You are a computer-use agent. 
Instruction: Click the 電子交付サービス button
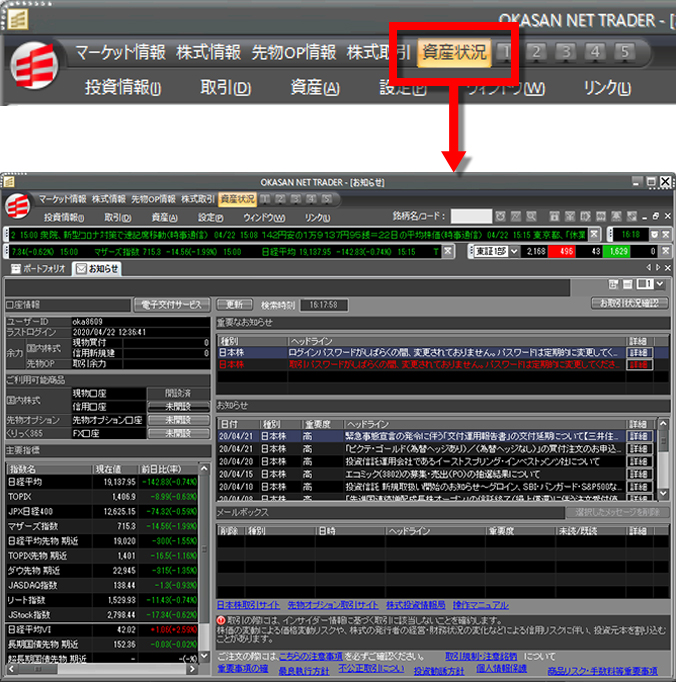(x=171, y=305)
